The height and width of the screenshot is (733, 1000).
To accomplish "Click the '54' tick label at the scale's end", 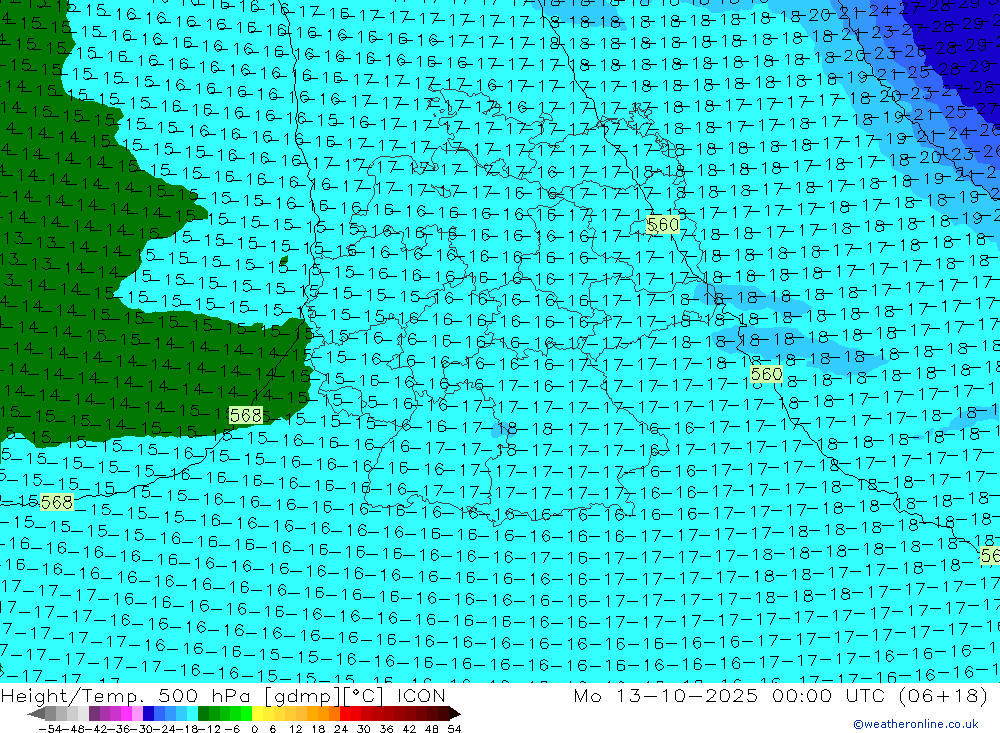I will [x=454, y=729].
